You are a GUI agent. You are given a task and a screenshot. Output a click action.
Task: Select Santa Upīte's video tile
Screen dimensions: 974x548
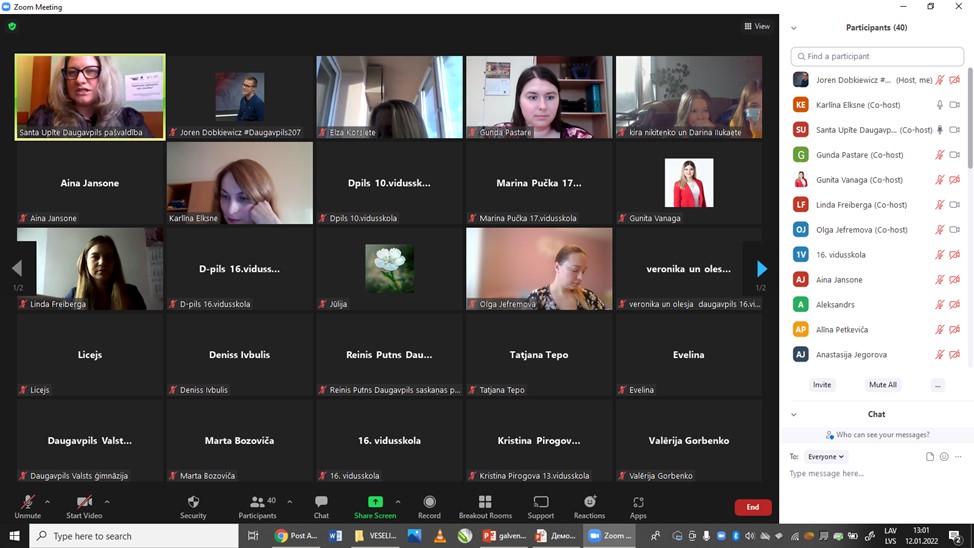pyautogui.click(x=90, y=96)
